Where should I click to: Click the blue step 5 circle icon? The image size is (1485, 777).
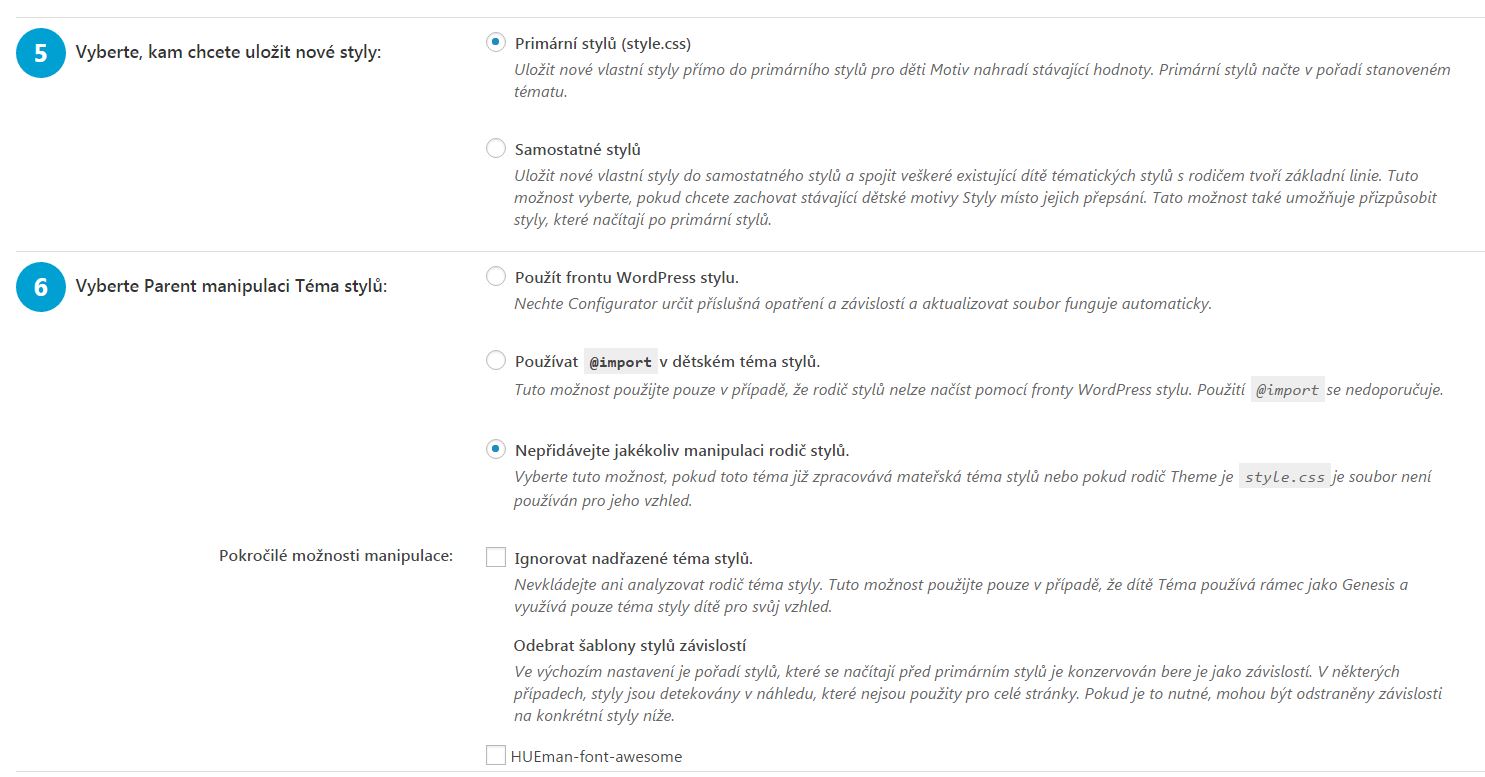coord(41,53)
